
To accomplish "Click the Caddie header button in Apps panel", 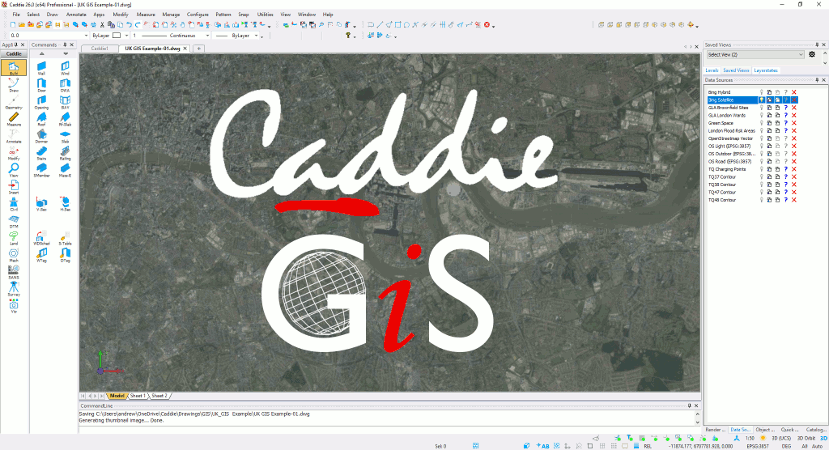I will pos(14,54).
